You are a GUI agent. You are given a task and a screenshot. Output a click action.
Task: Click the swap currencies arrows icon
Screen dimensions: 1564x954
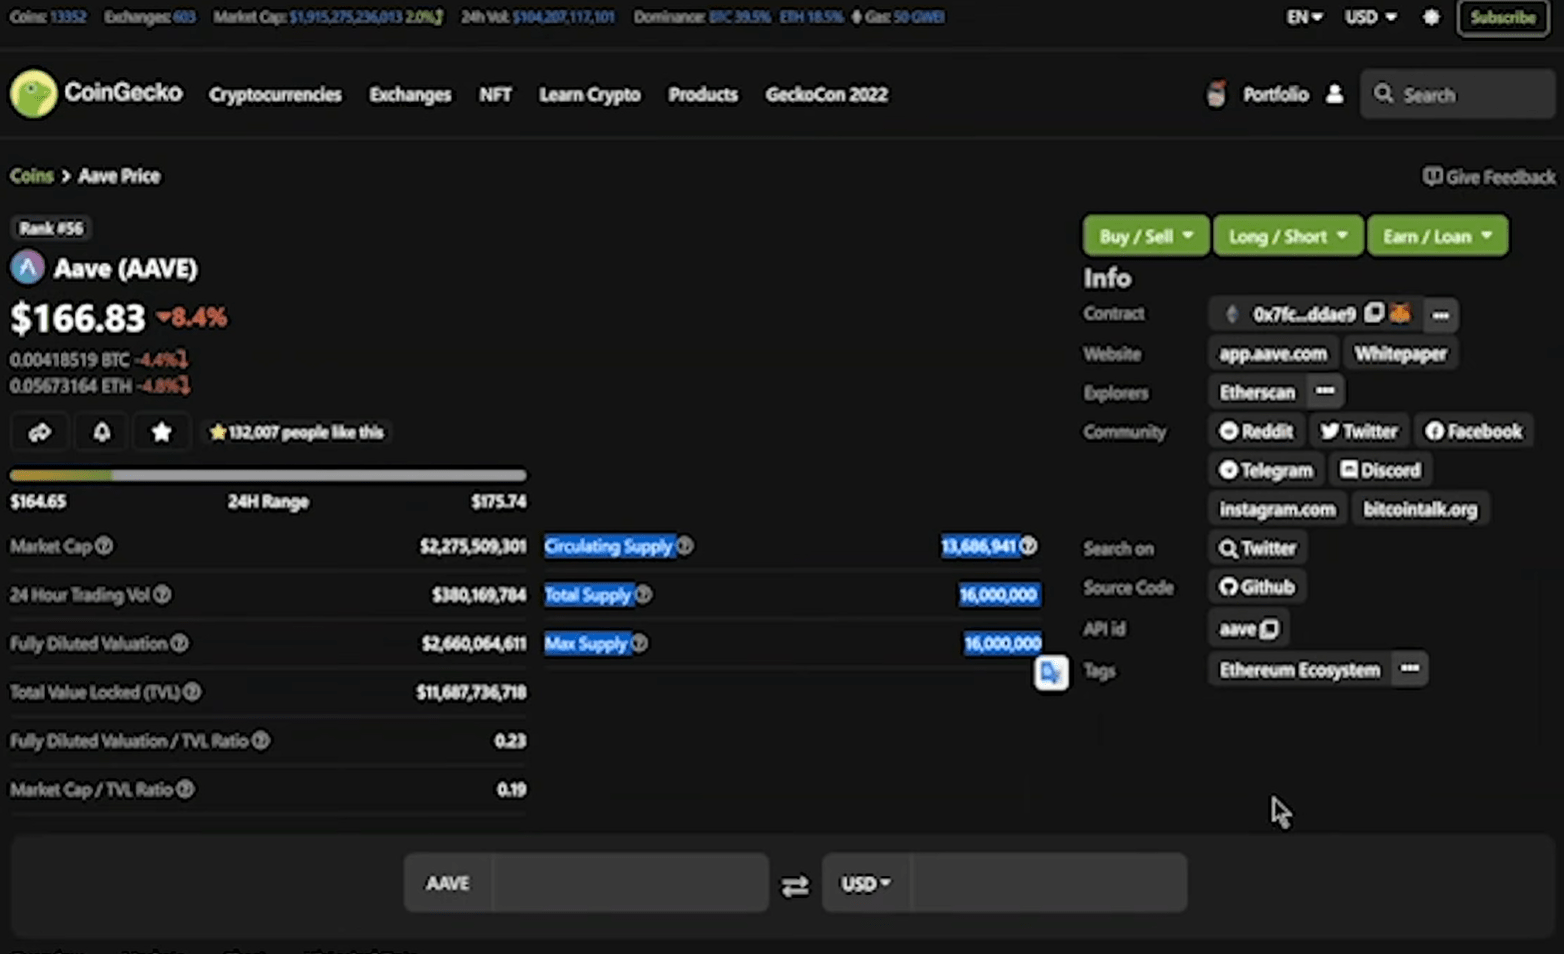[795, 886]
